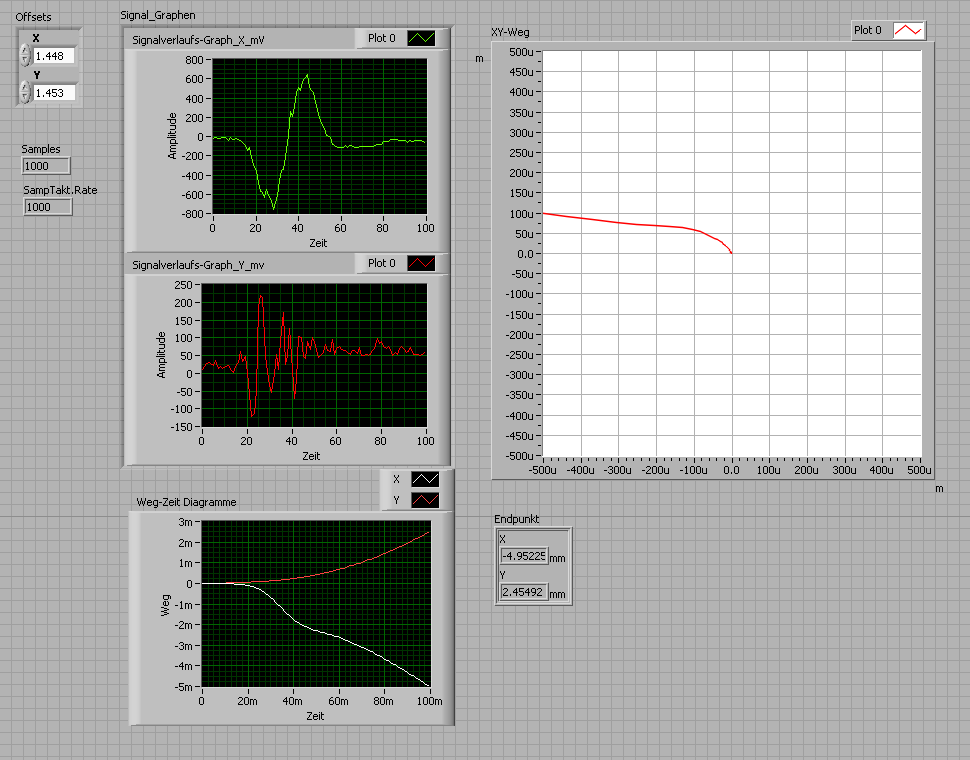
Task: Select the Offsets X field showing 1.448
Action: point(54,56)
